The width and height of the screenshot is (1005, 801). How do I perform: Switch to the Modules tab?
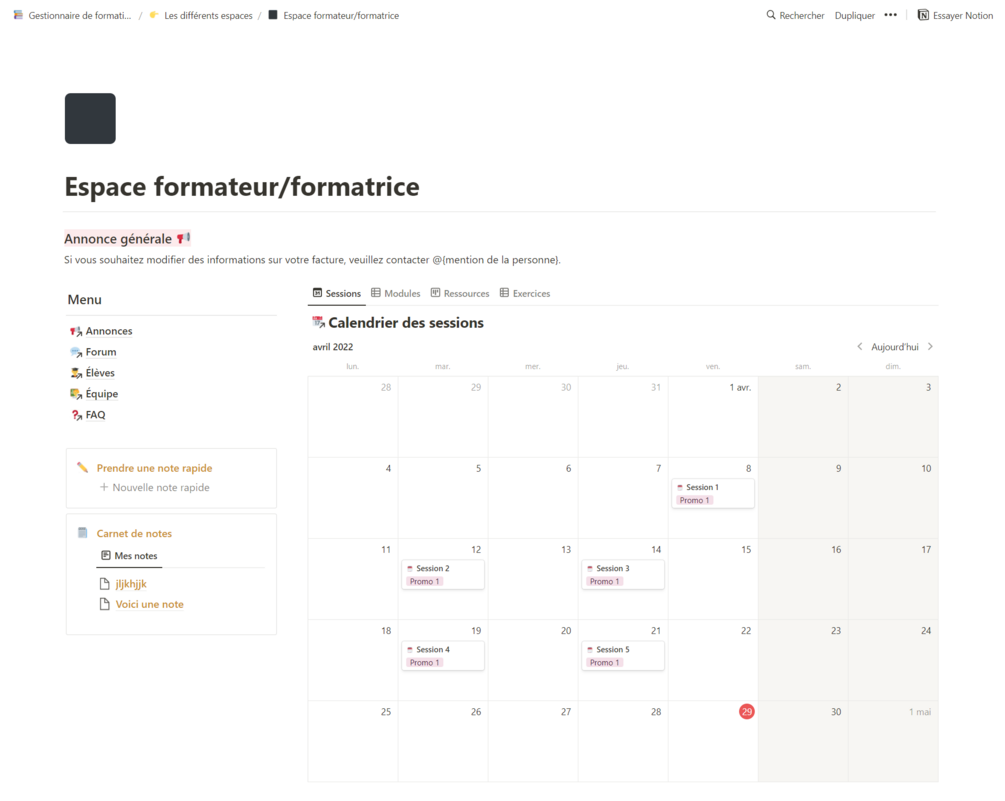point(395,294)
